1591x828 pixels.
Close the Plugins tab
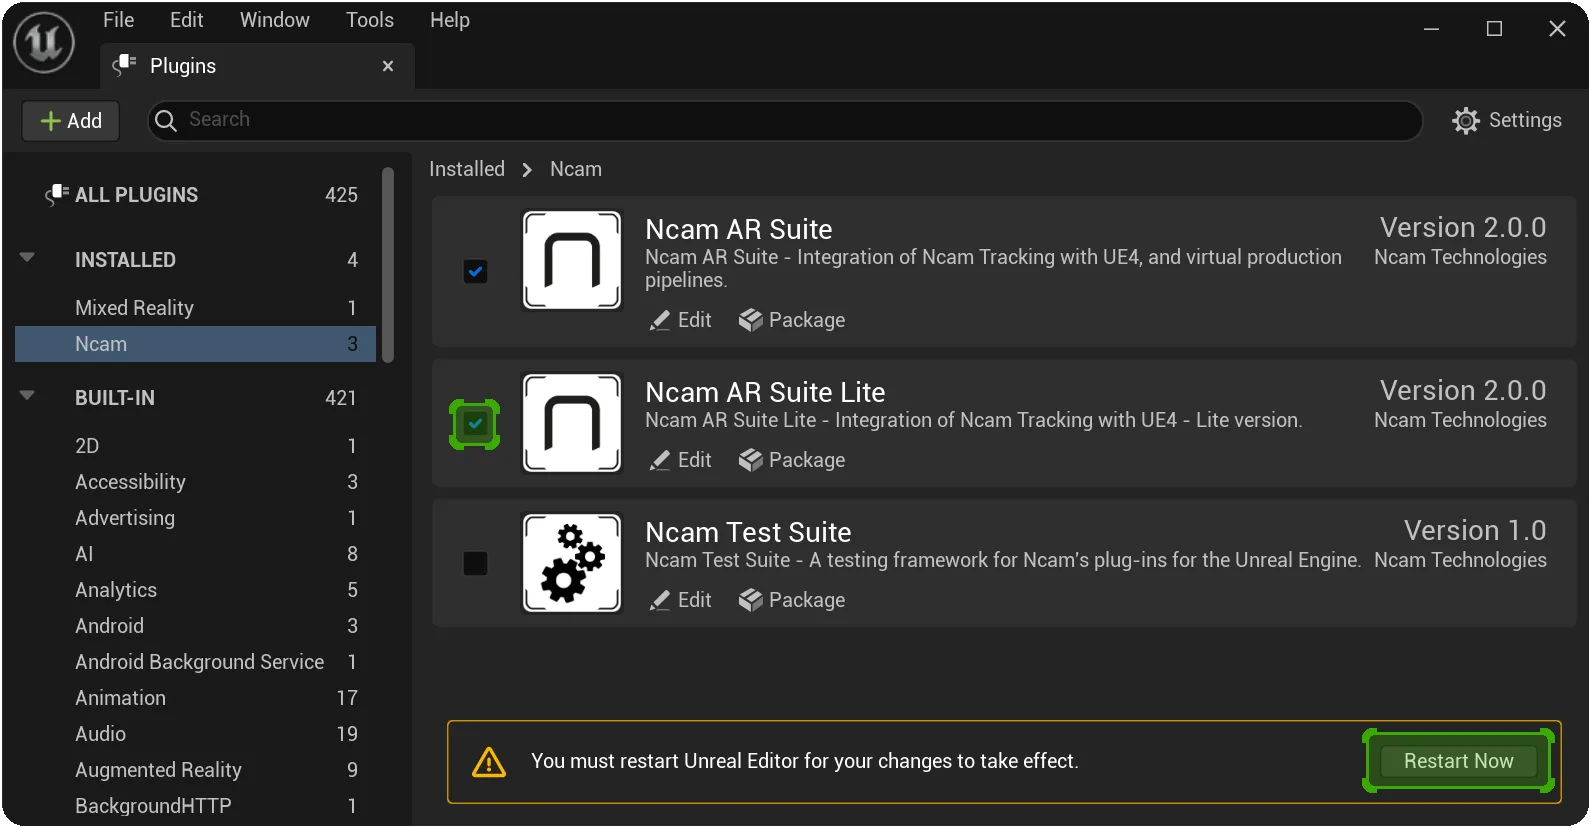[x=388, y=66]
